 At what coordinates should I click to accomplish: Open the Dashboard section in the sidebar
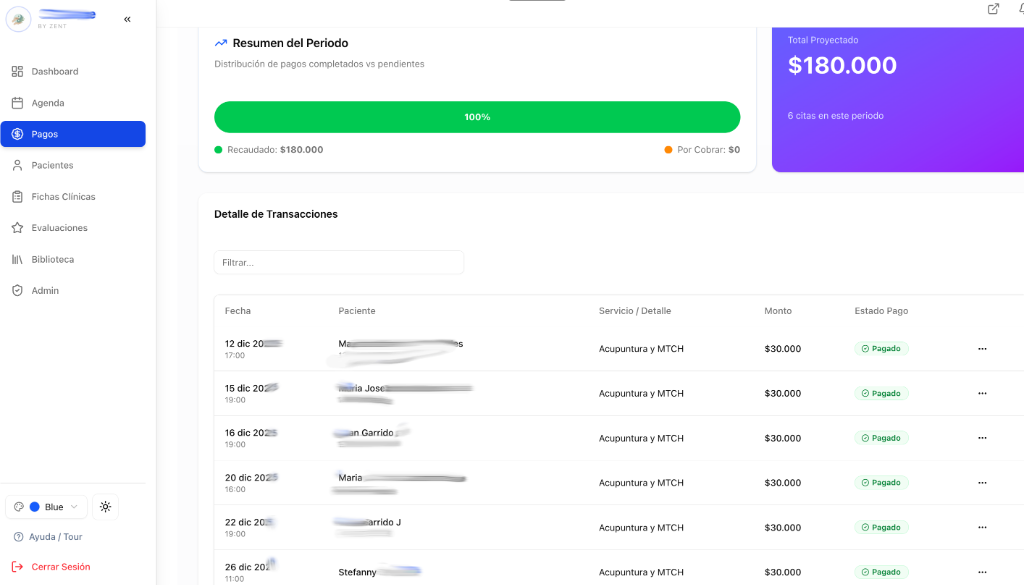tap(50, 71)
